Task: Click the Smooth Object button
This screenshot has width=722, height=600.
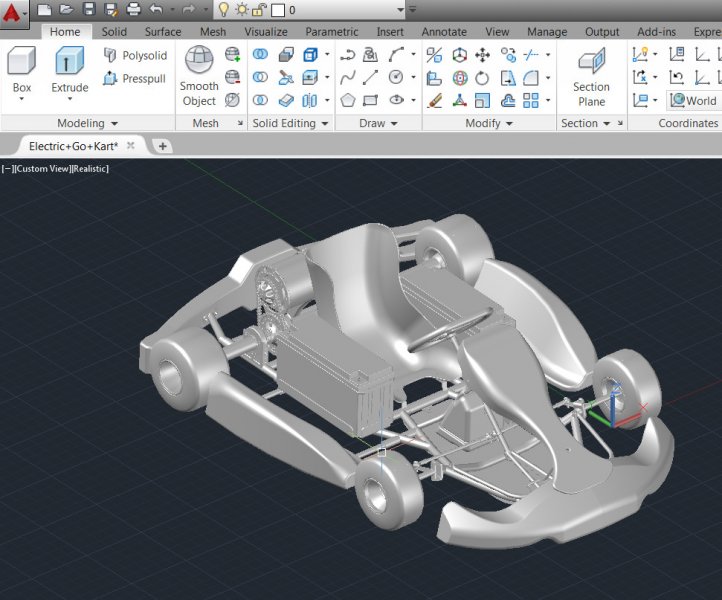Action: pos(199,76)
